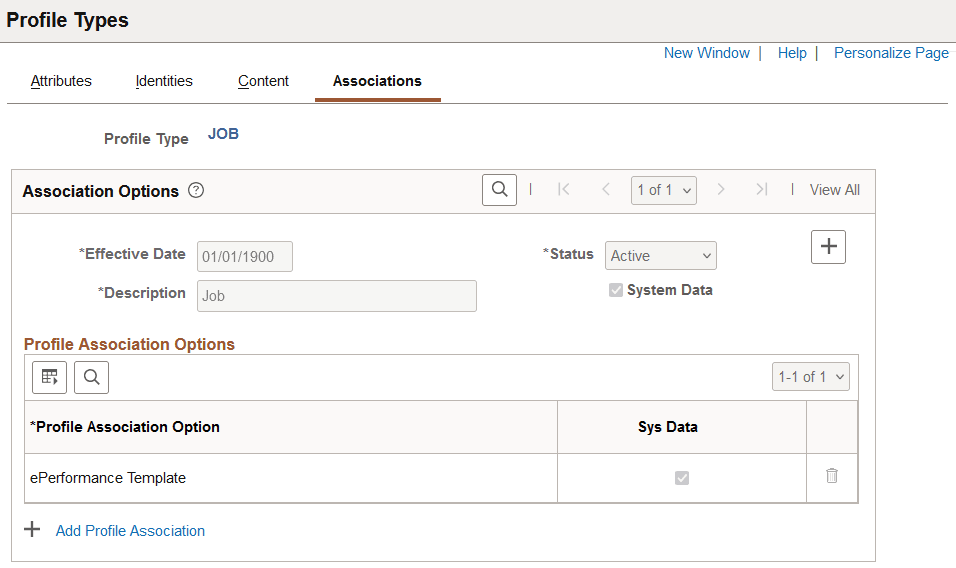Viewport: 956px width, 568px height.
Task: Toggle Sys Data checkbox for ePerformance Template
Action: click(682, 478)
